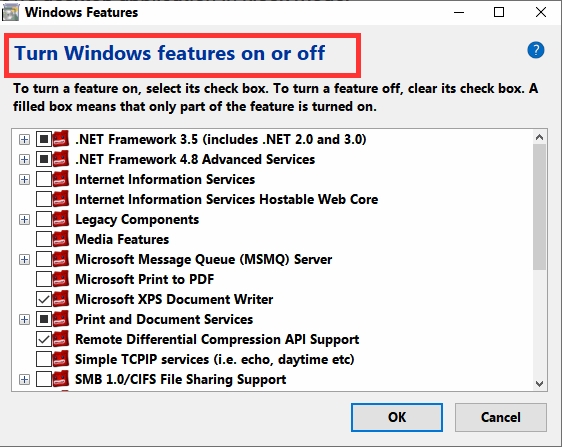
Task: Click the scrollbar down arrow
Action: tap(539, 384)
